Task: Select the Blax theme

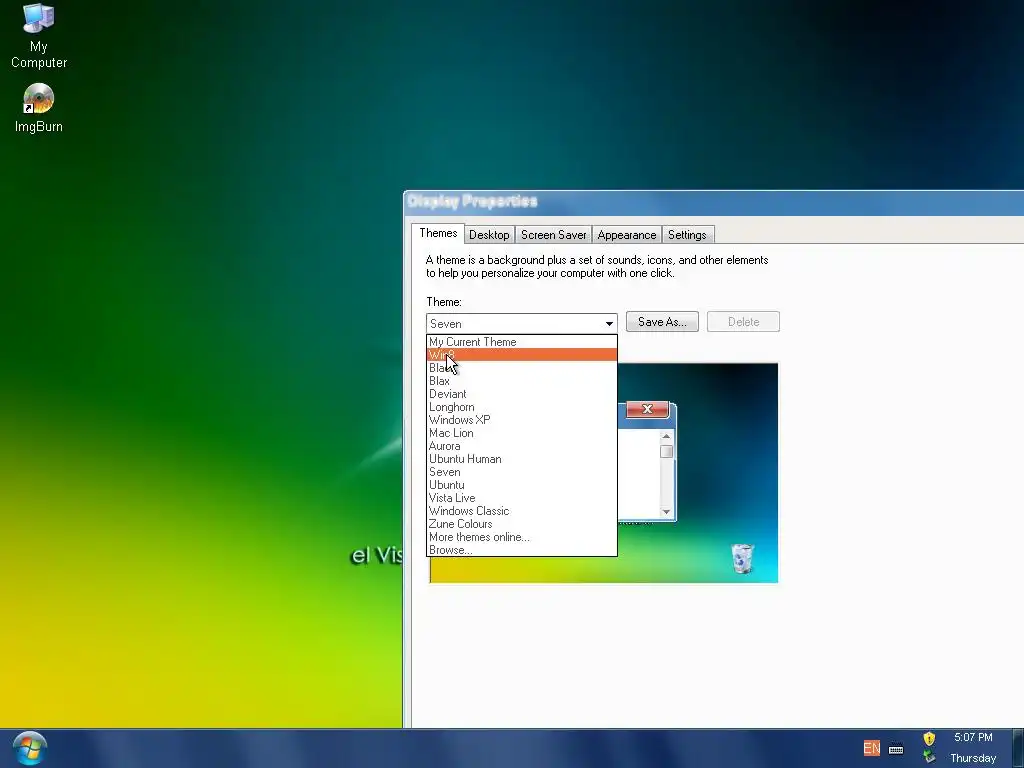Action: coord(521,381)
